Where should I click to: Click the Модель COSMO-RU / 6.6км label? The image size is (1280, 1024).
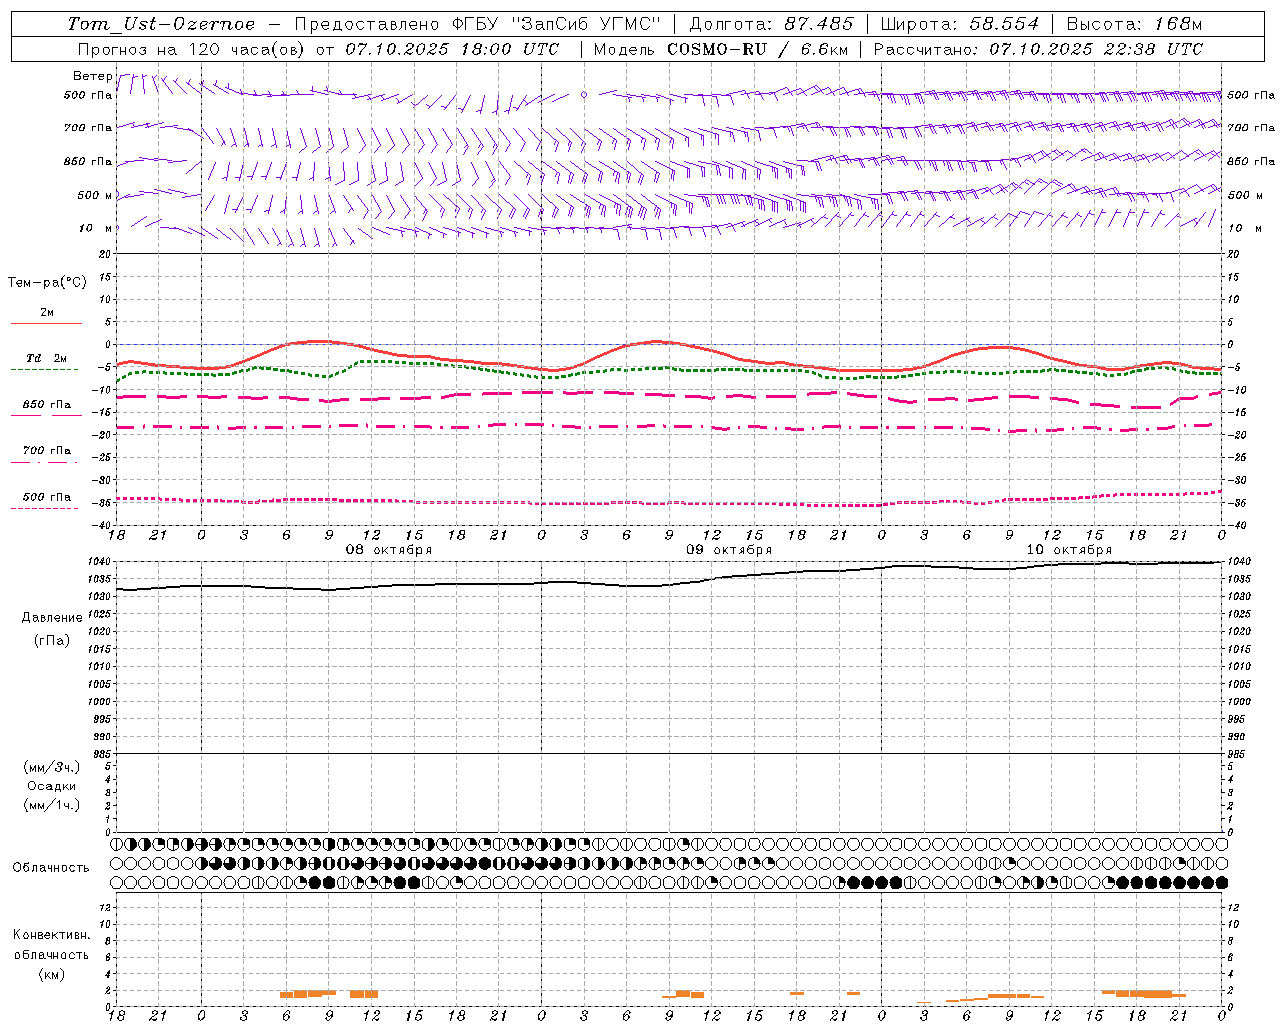coord(720,49)
